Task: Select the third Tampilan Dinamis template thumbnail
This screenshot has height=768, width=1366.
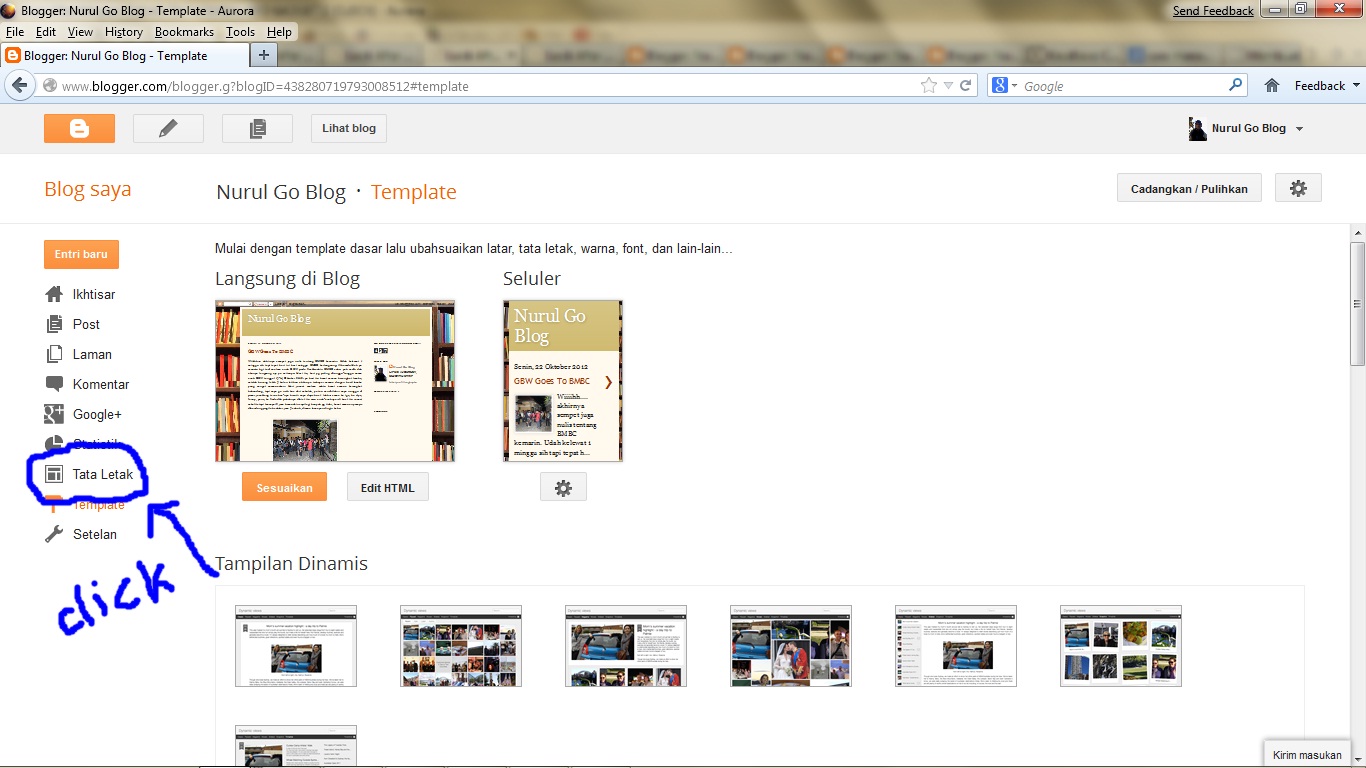Action: pyautogui.click(x=626, y=645)
